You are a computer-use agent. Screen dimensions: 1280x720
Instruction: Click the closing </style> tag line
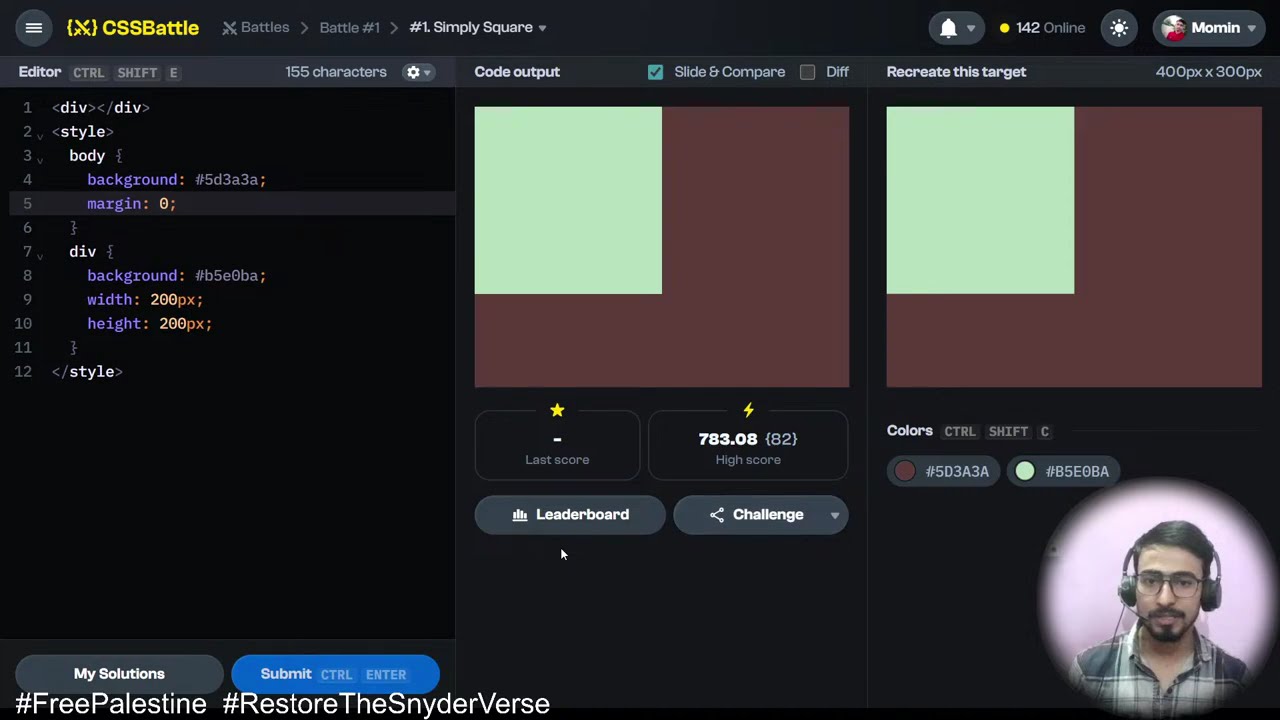(x=87, y=372)
